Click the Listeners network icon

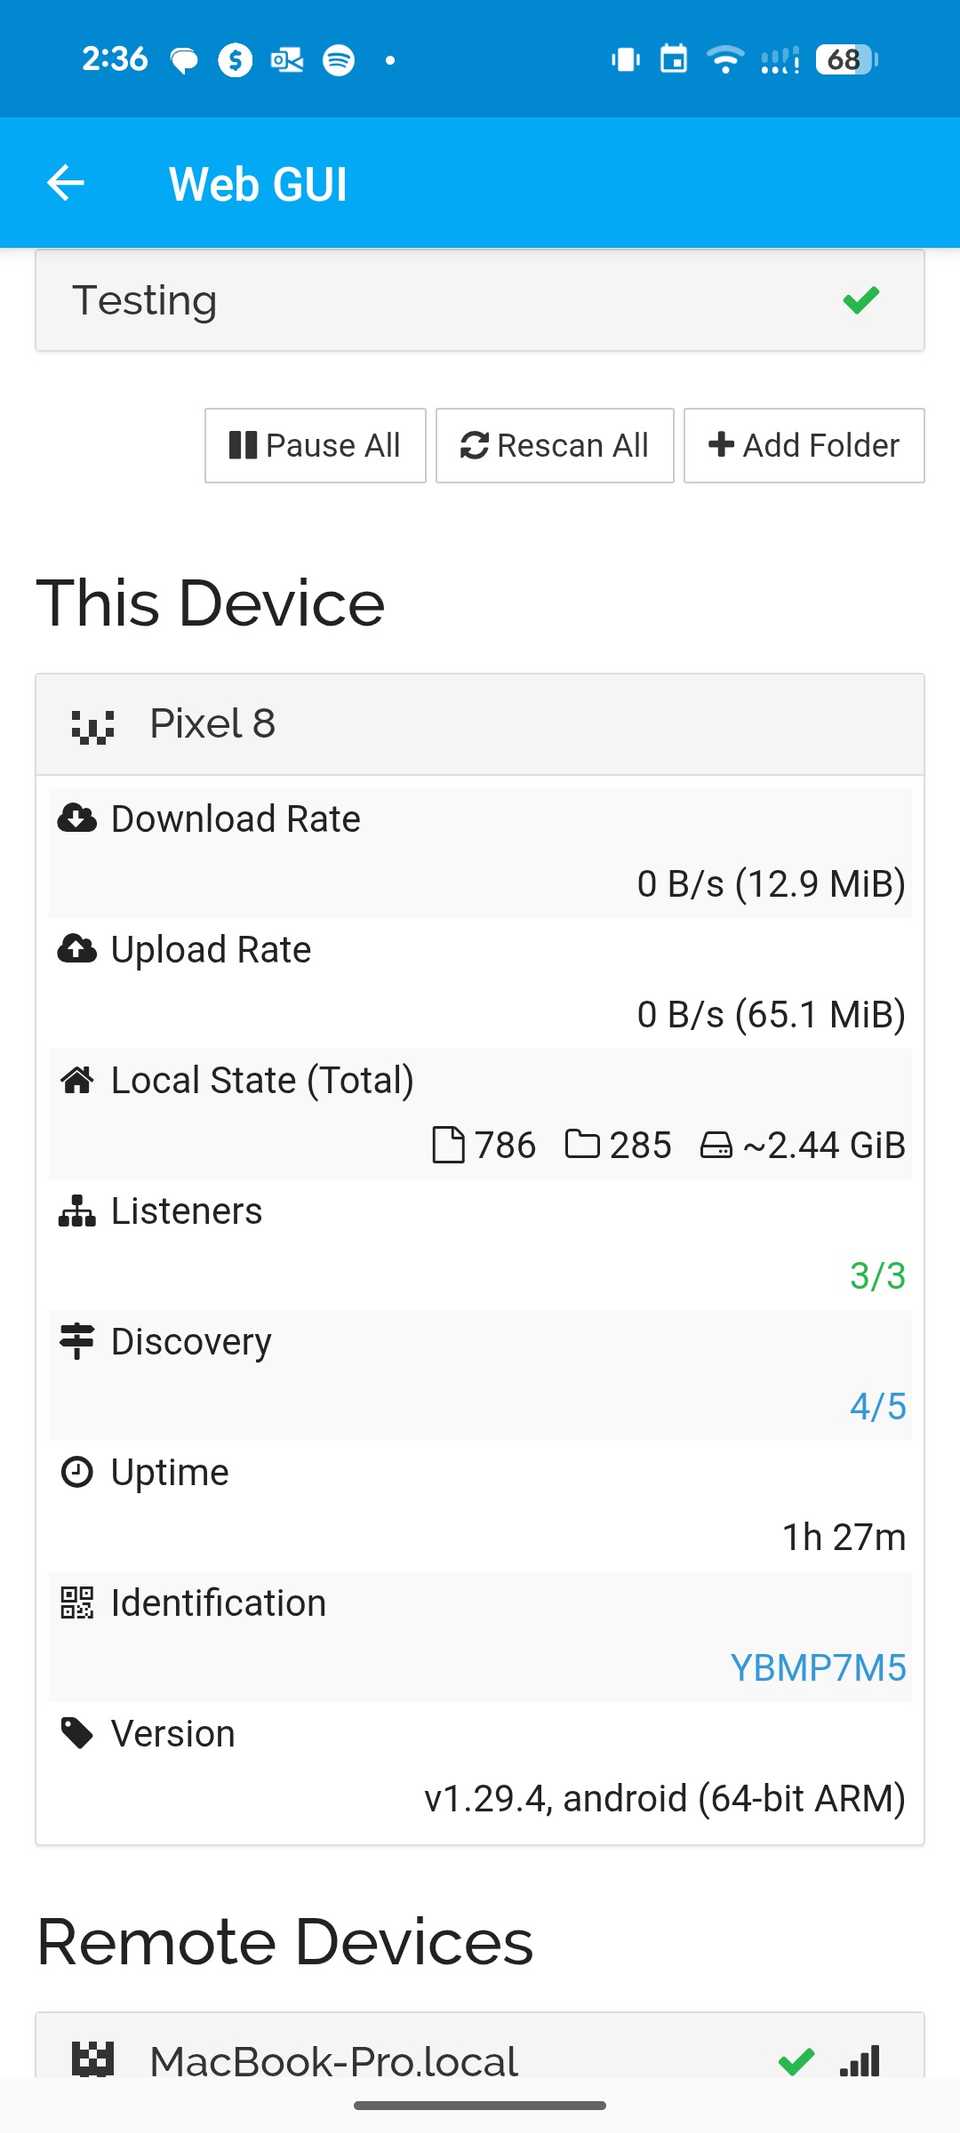pos(77,1211)
